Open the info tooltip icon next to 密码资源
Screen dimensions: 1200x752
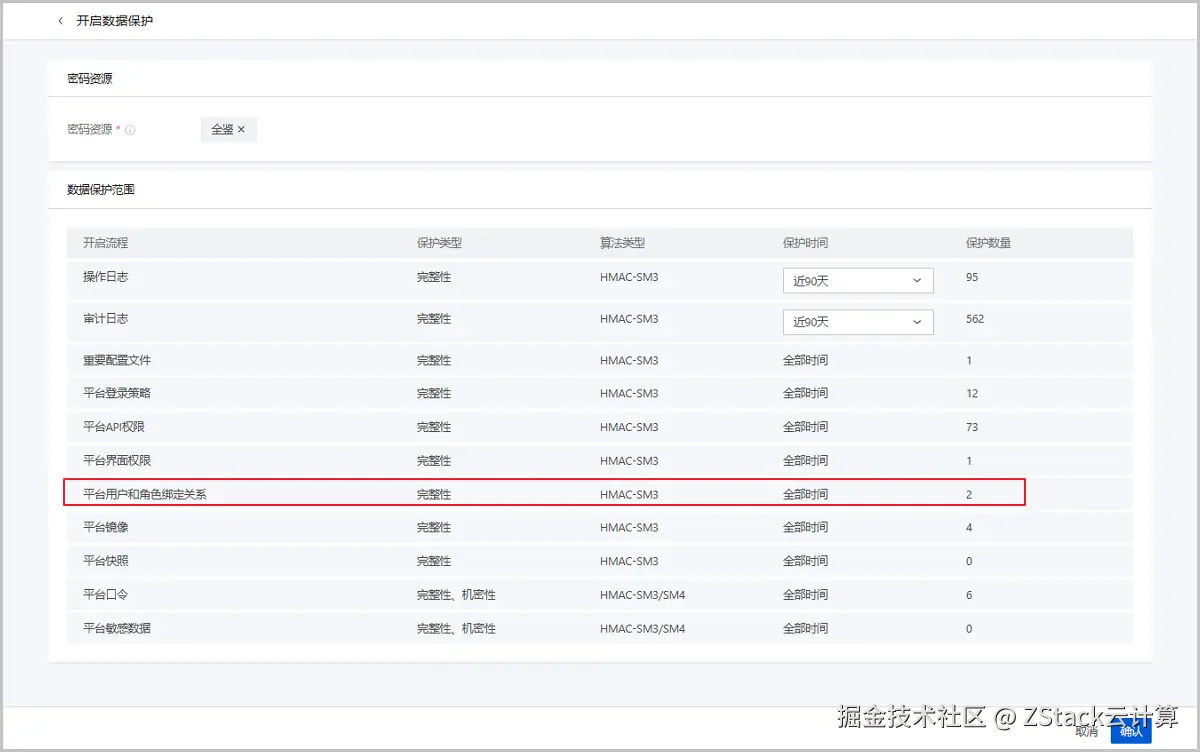(130, 128)
